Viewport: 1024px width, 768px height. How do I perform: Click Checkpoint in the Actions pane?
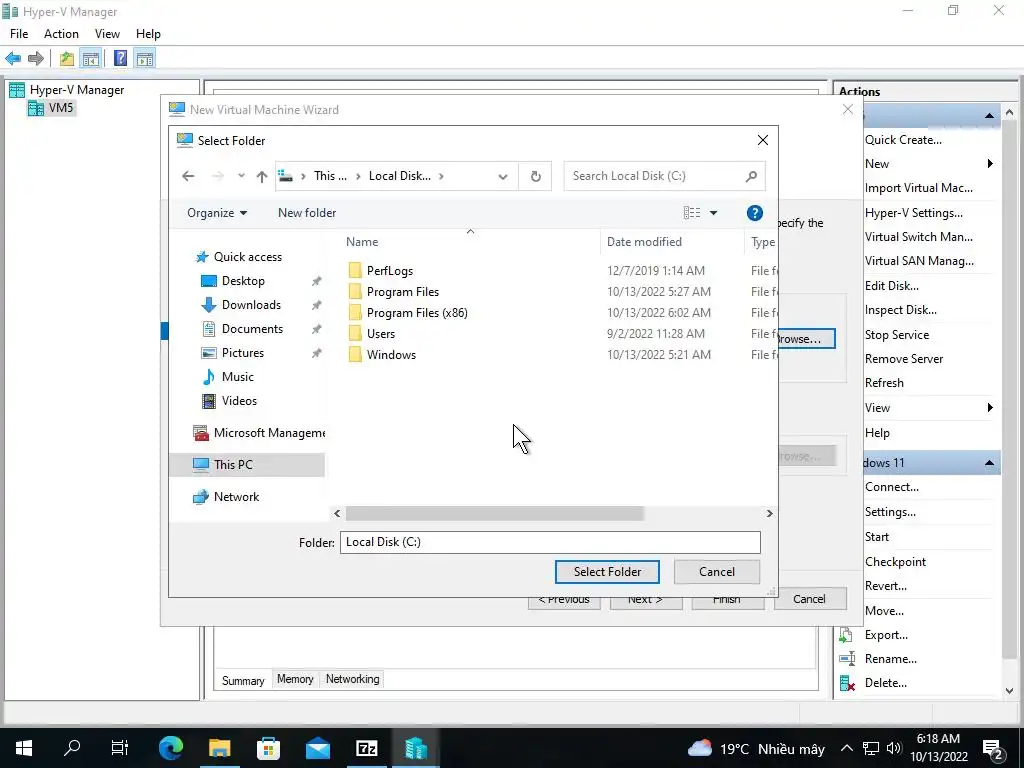click(x=895, y=562)
